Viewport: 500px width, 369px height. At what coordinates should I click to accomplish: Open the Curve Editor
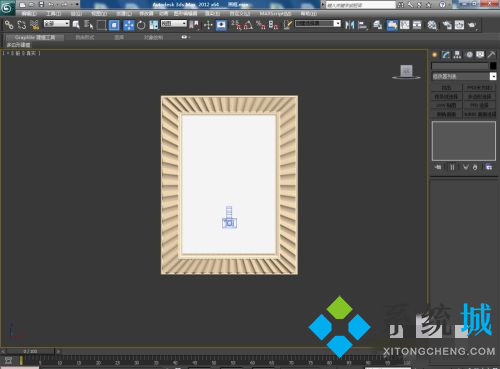[x=404, y=25]
